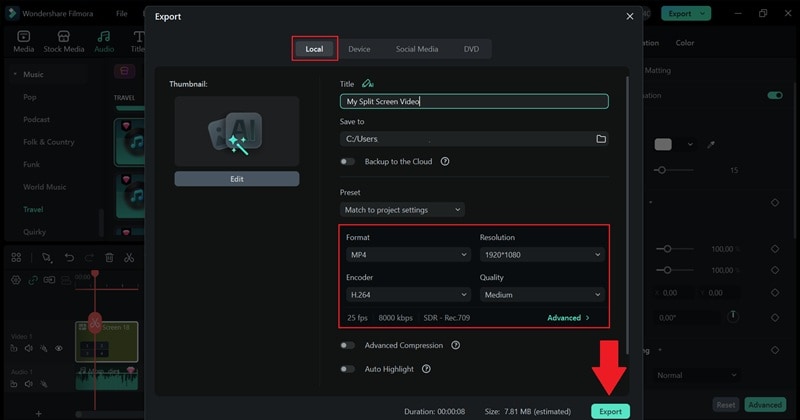Click the scissors Split icon in timeline toolbar
The image size is (800, 420).
click(x=129, y=258)
